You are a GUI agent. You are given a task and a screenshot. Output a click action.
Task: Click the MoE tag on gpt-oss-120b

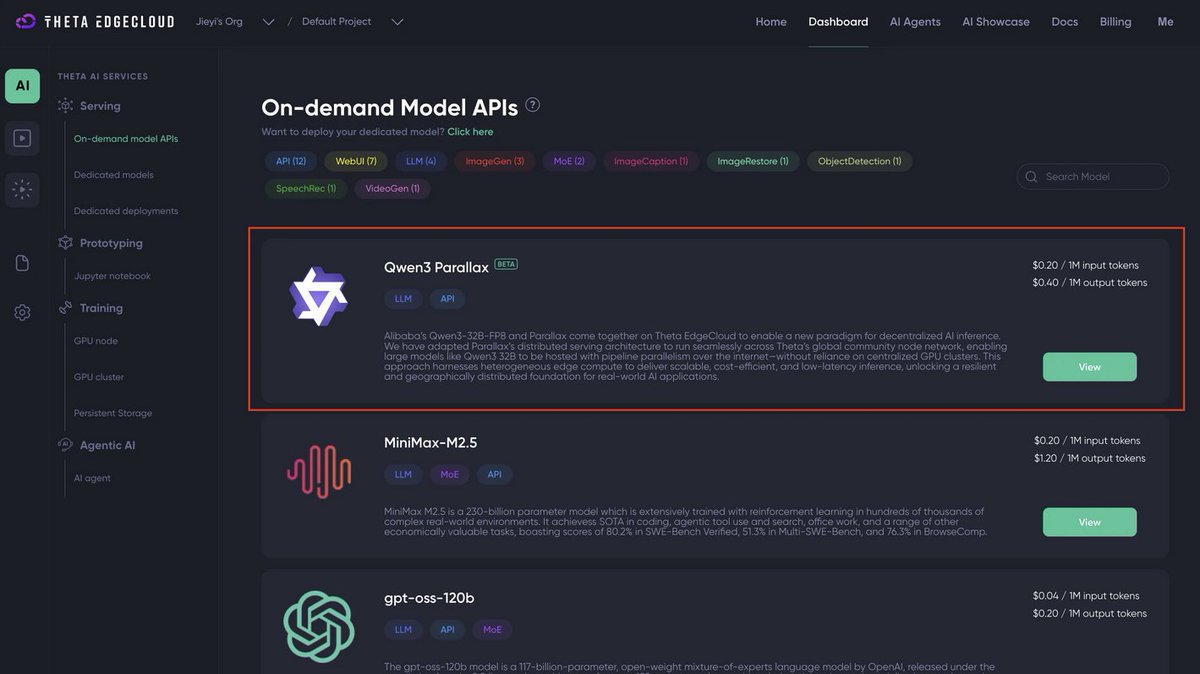493,630
